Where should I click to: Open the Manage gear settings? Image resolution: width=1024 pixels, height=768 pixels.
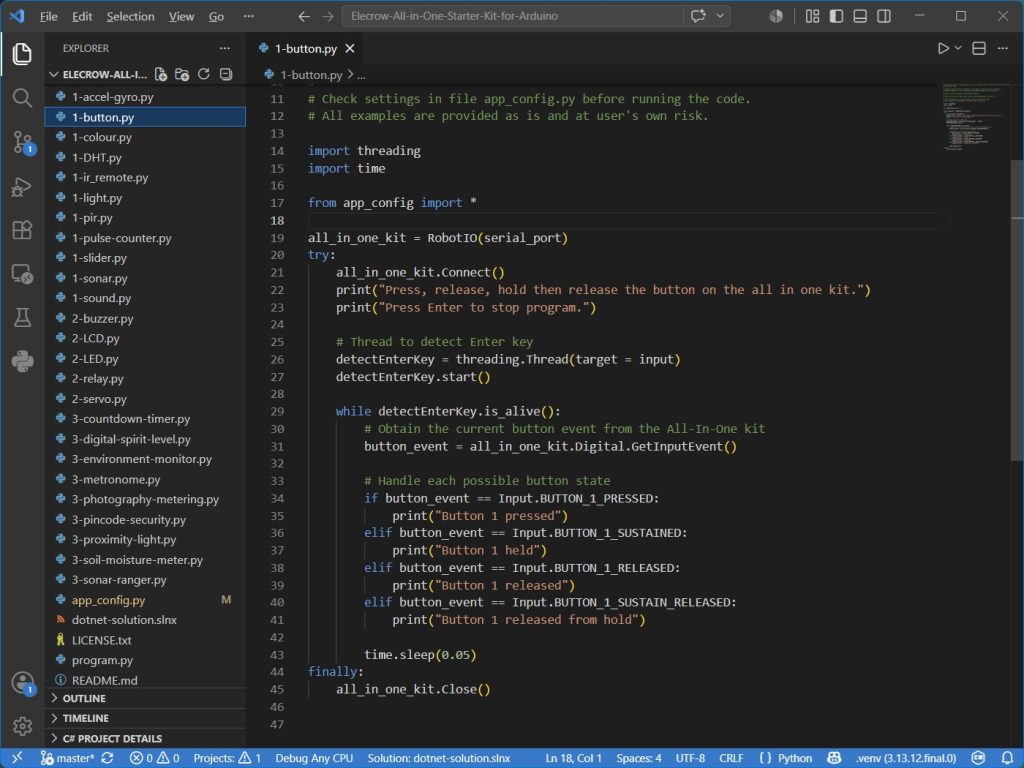[x=22, y=726]
